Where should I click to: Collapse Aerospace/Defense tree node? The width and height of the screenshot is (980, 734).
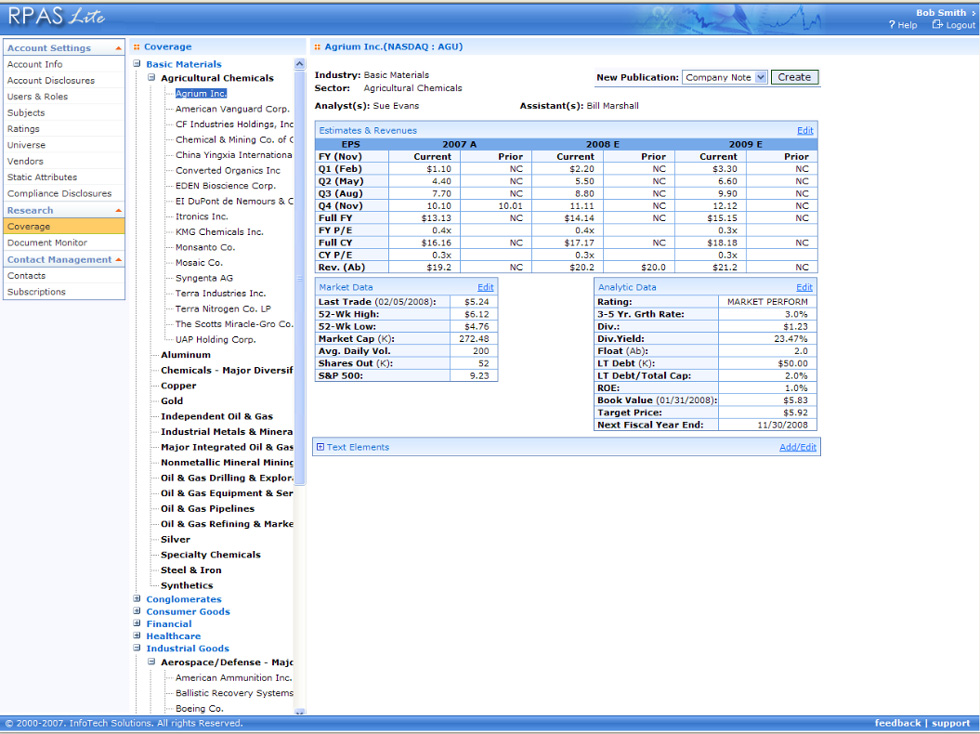(151, 661)
